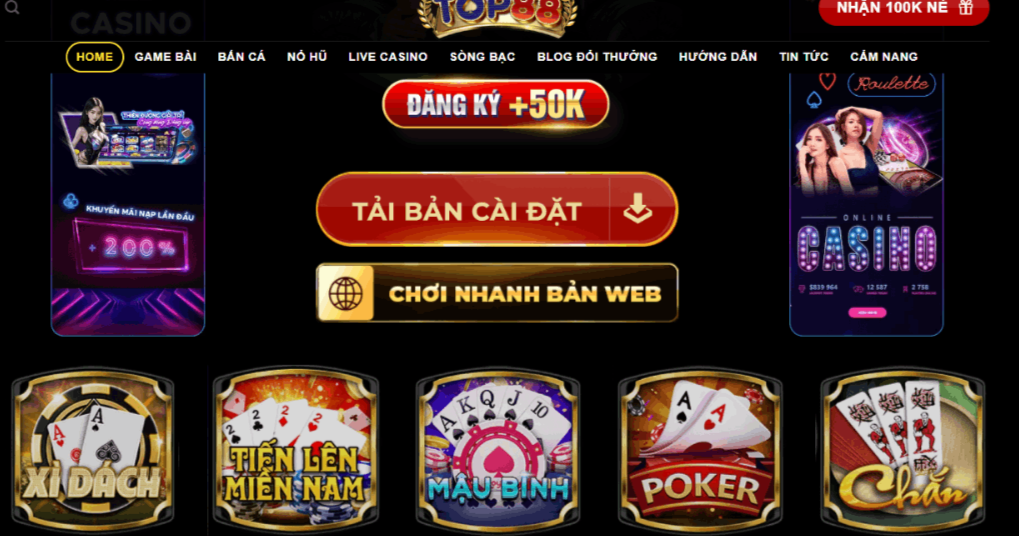
Task: Open the HƯỚNG DẪN menu
Action: click(x=718, y=57)
